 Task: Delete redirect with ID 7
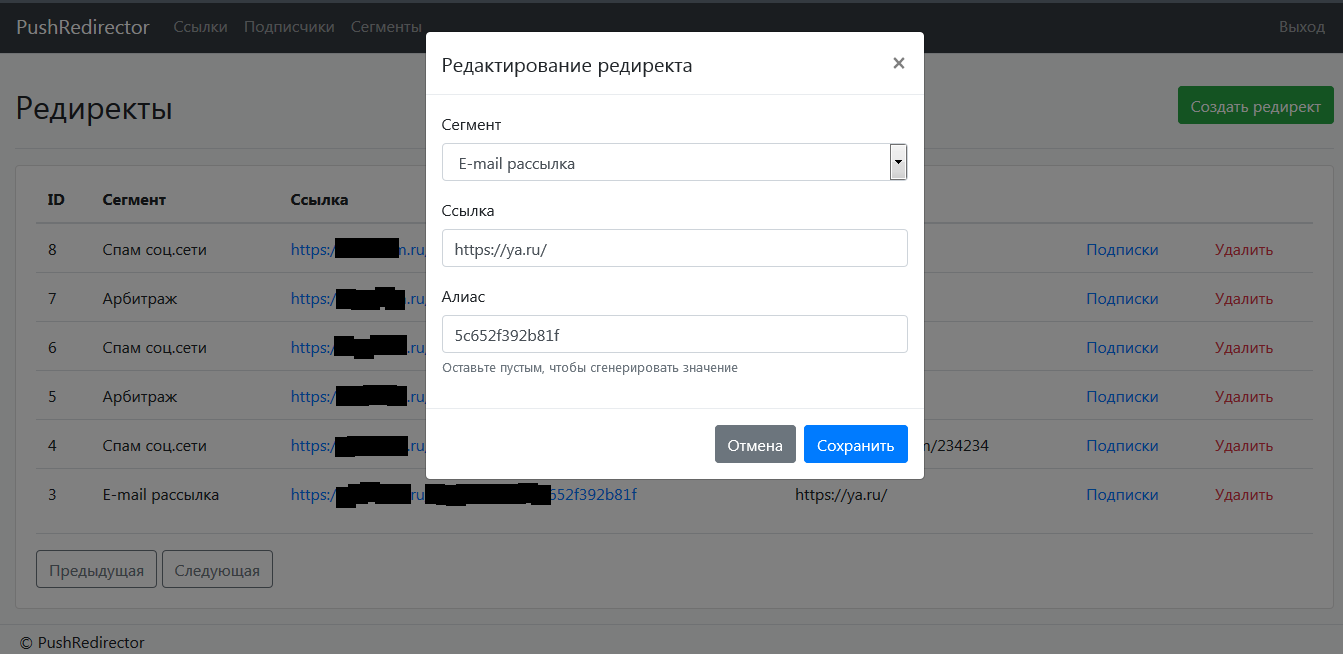click(x=1243, y=298)
